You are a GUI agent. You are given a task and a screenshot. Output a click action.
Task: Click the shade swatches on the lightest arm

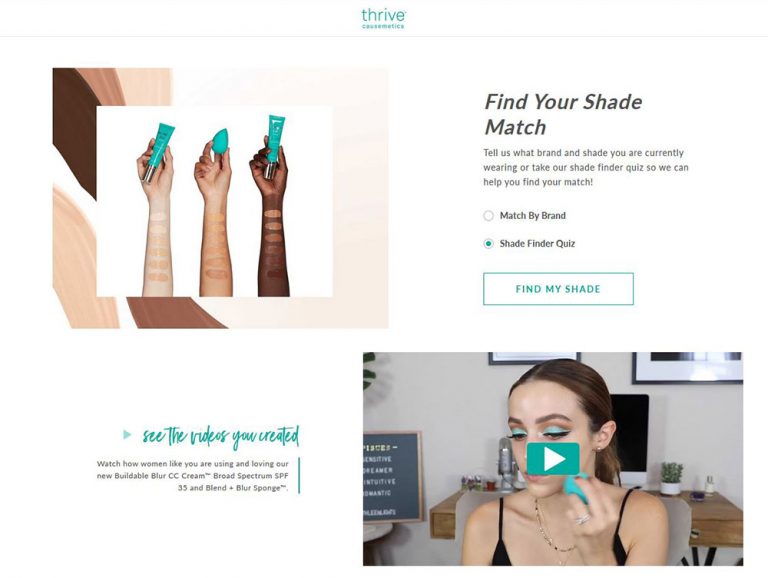coord(159,246)
